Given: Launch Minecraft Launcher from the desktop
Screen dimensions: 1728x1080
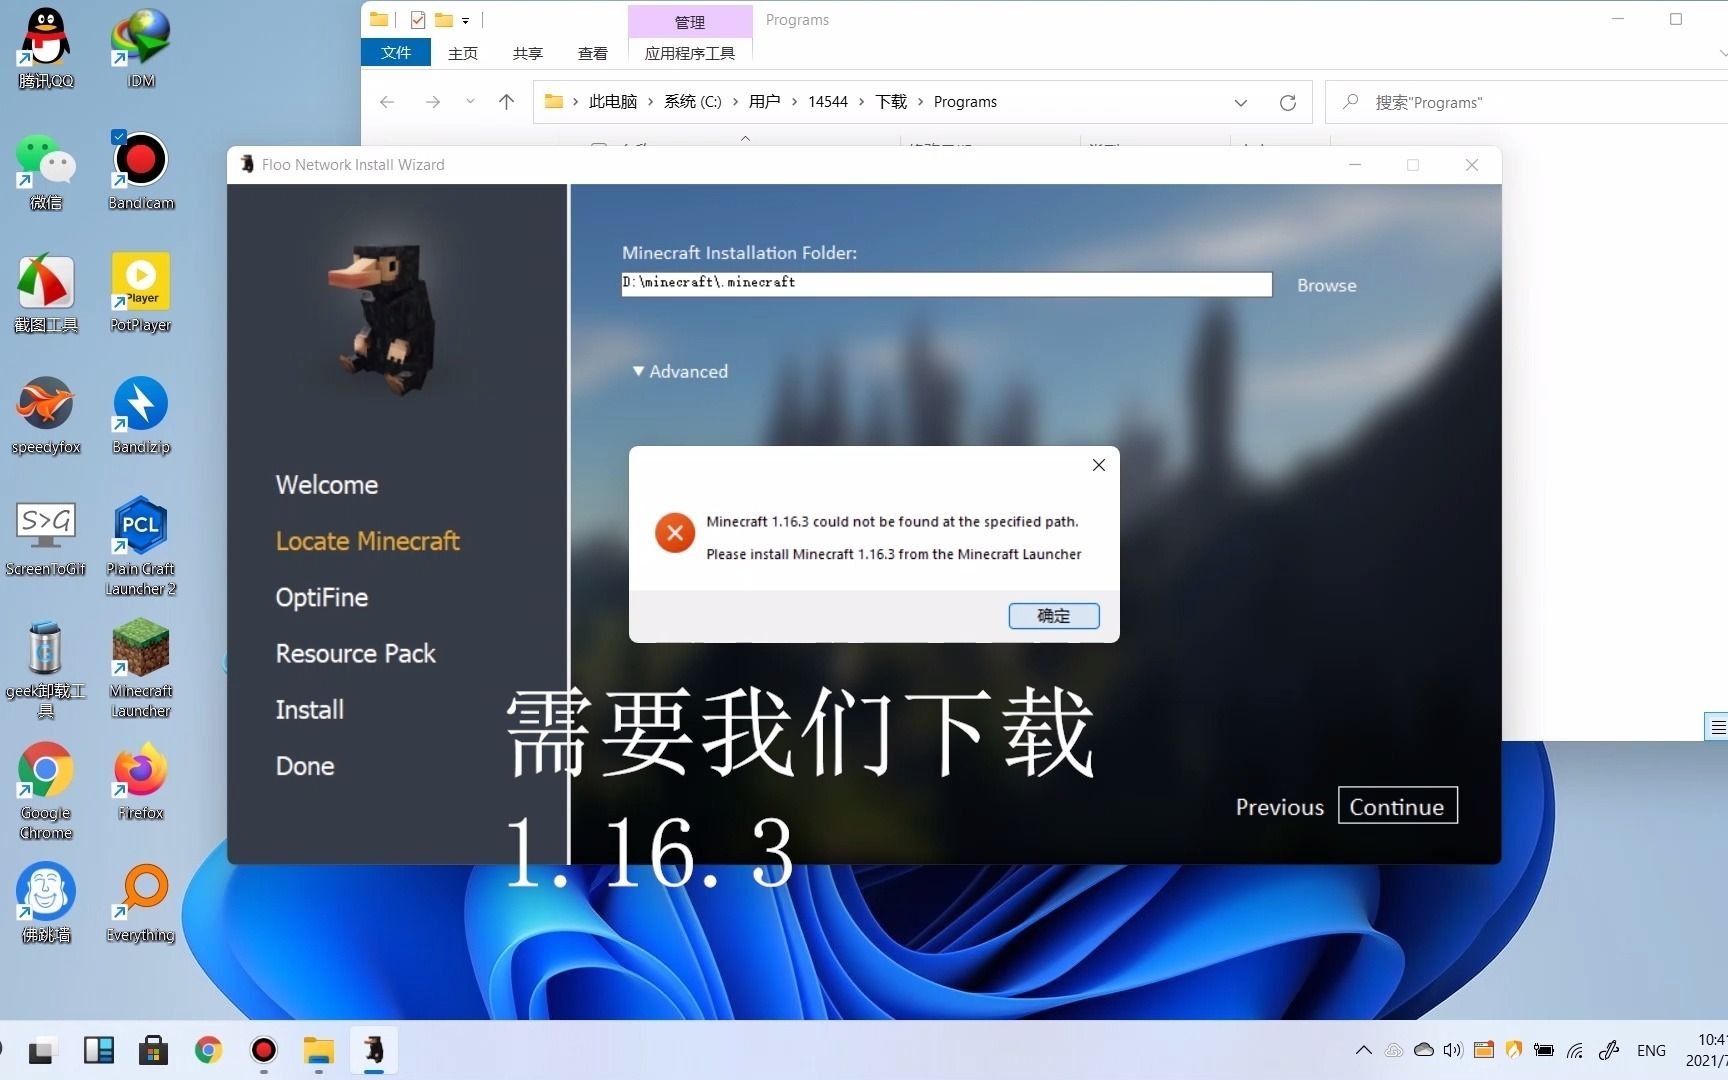Looking at the screenshot, I should pyautogui.click(x=141, y=668).
